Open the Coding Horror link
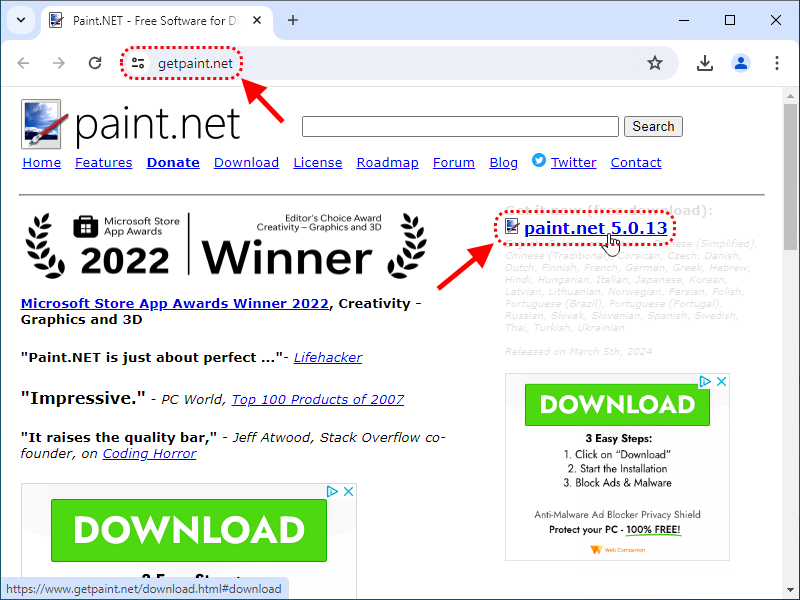Viewport: 800px width, 600px height. pyautogui.click(x=149, y=454)
